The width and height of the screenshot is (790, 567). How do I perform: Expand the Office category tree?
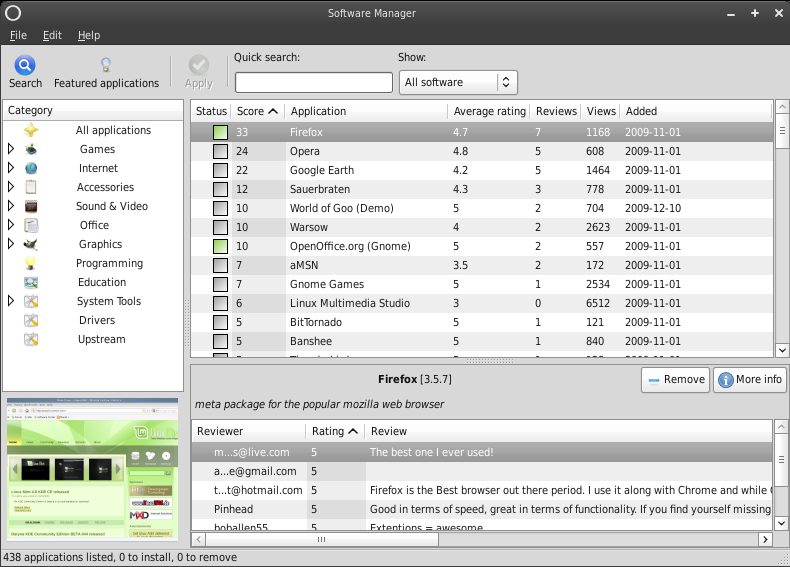tap(11, 225)
